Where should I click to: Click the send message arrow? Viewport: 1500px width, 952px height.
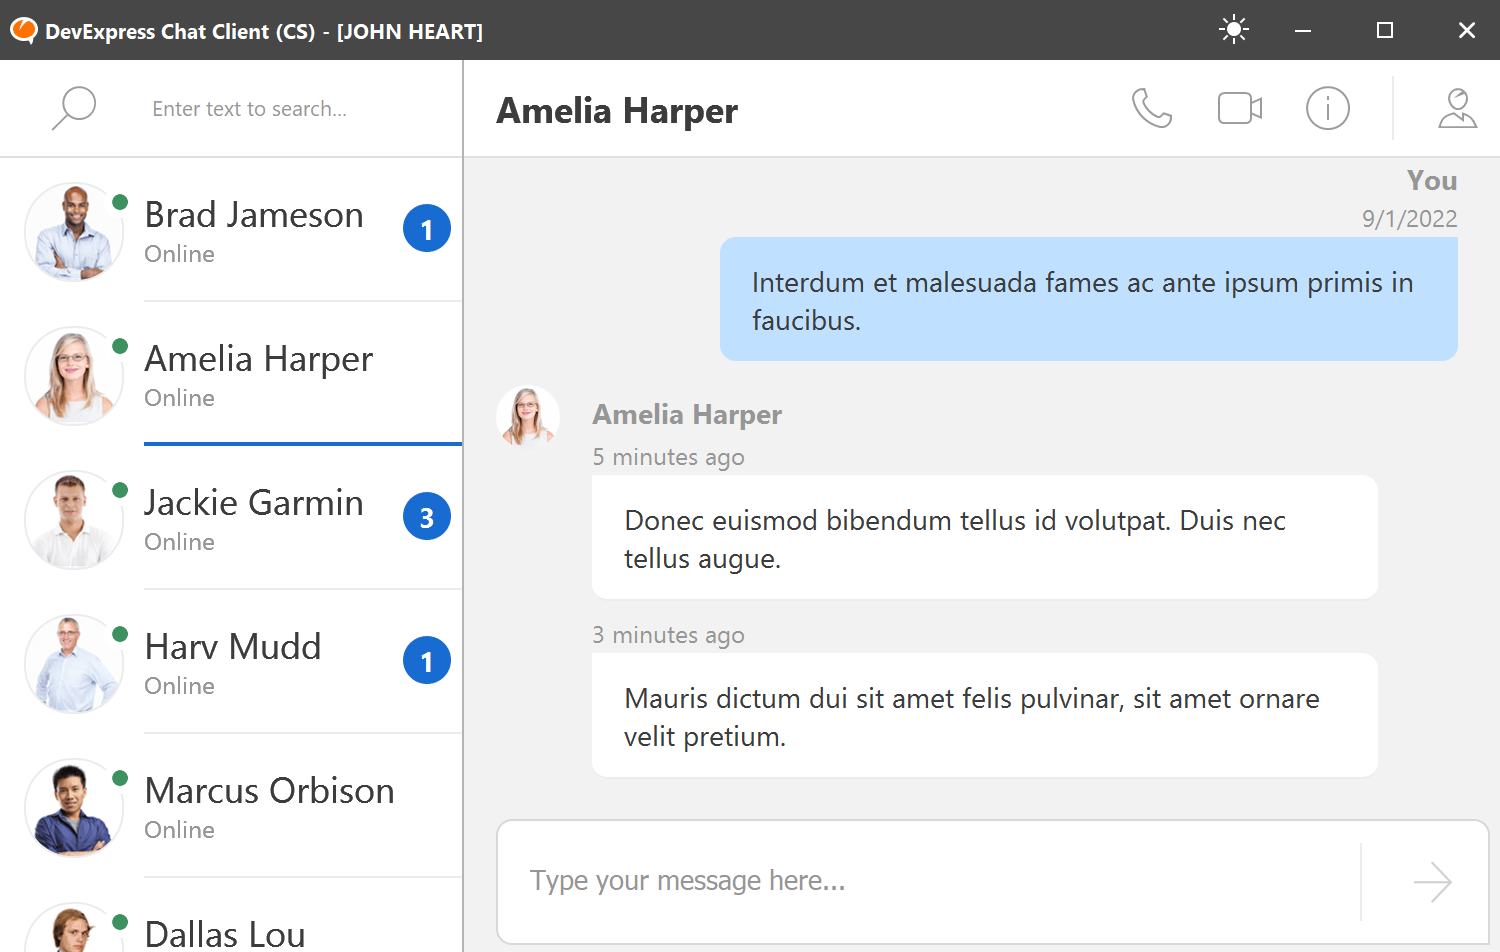[1432, 882]
